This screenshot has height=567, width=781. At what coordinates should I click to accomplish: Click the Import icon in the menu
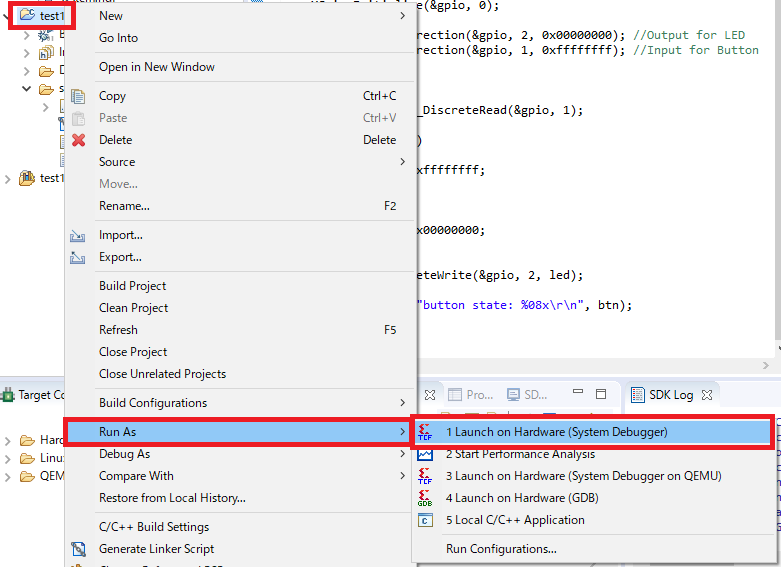point(78,236)
